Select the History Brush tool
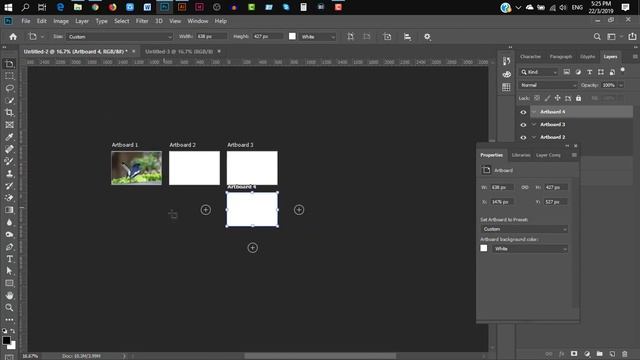 point(9,186)
